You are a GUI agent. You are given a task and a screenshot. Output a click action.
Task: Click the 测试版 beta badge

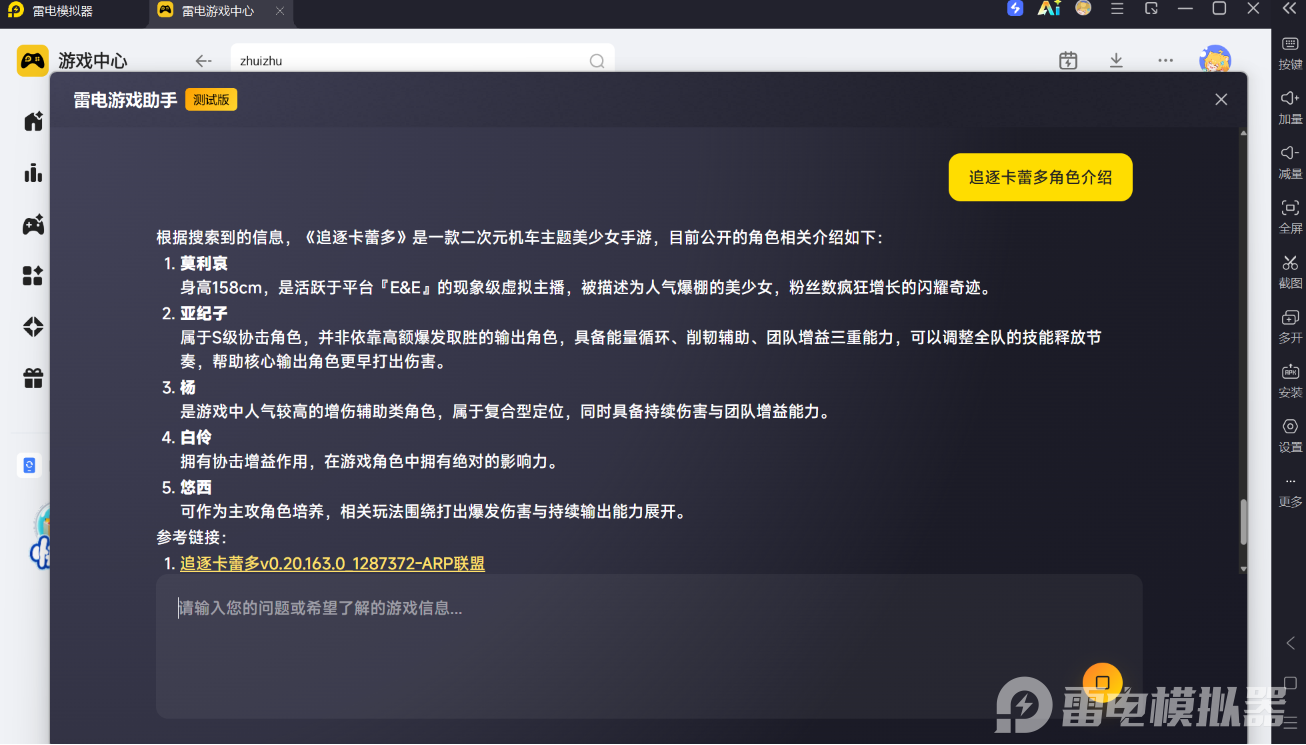coord(211,100)
